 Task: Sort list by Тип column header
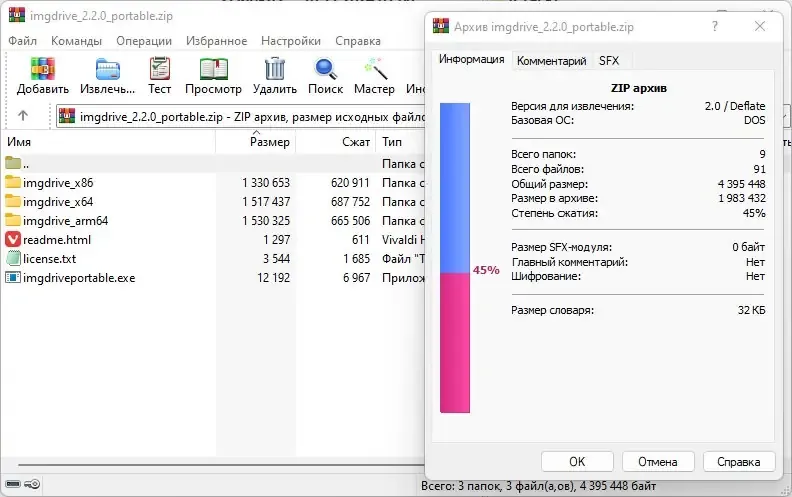[401, 142]
